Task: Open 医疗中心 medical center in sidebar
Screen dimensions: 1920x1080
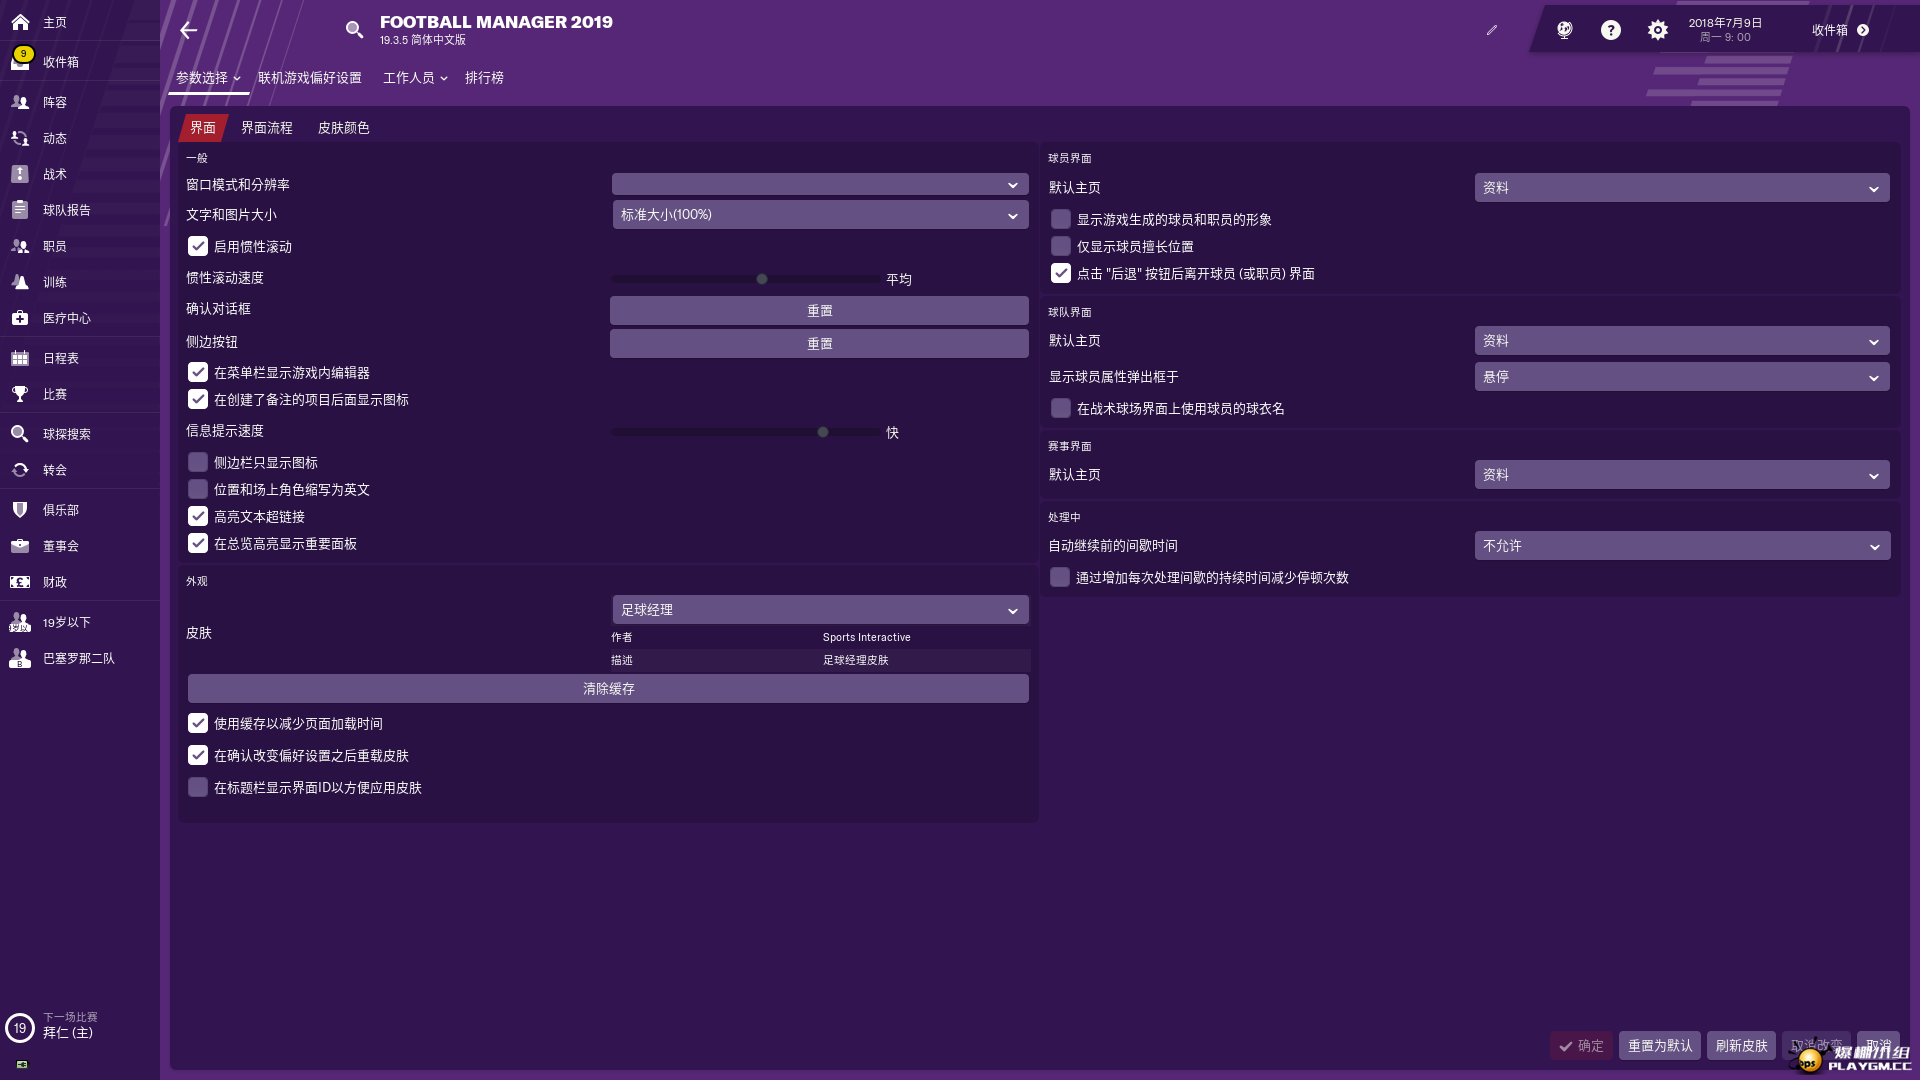Action: point(66,318)
